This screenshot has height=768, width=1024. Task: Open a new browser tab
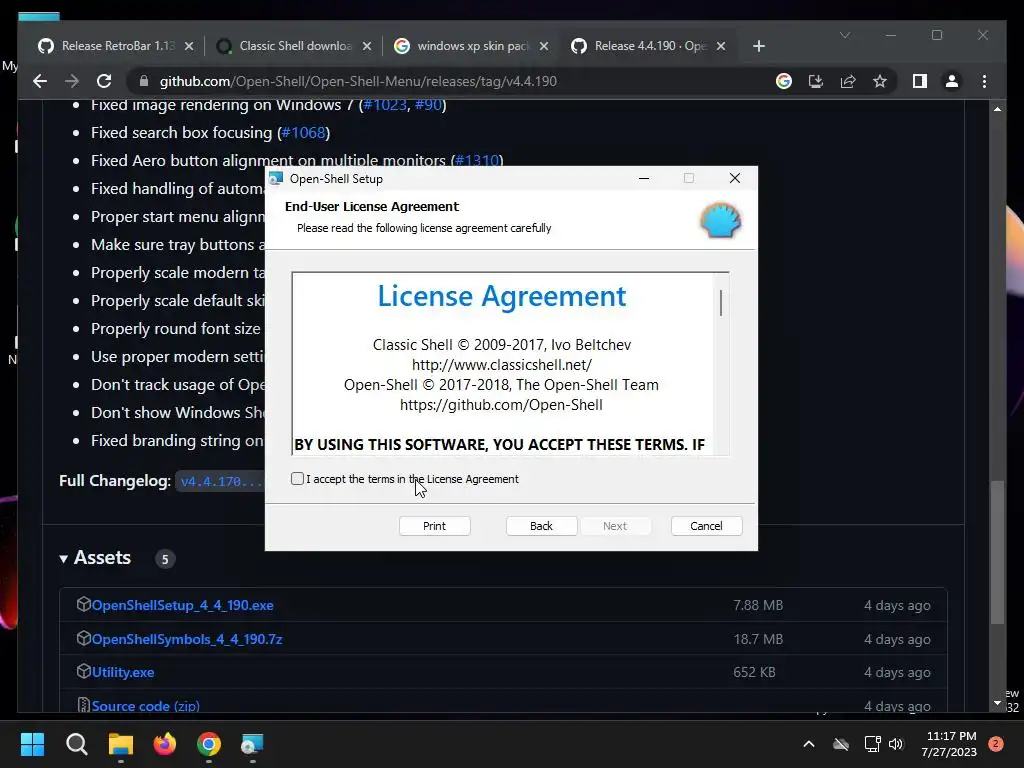tap(758, 46)
